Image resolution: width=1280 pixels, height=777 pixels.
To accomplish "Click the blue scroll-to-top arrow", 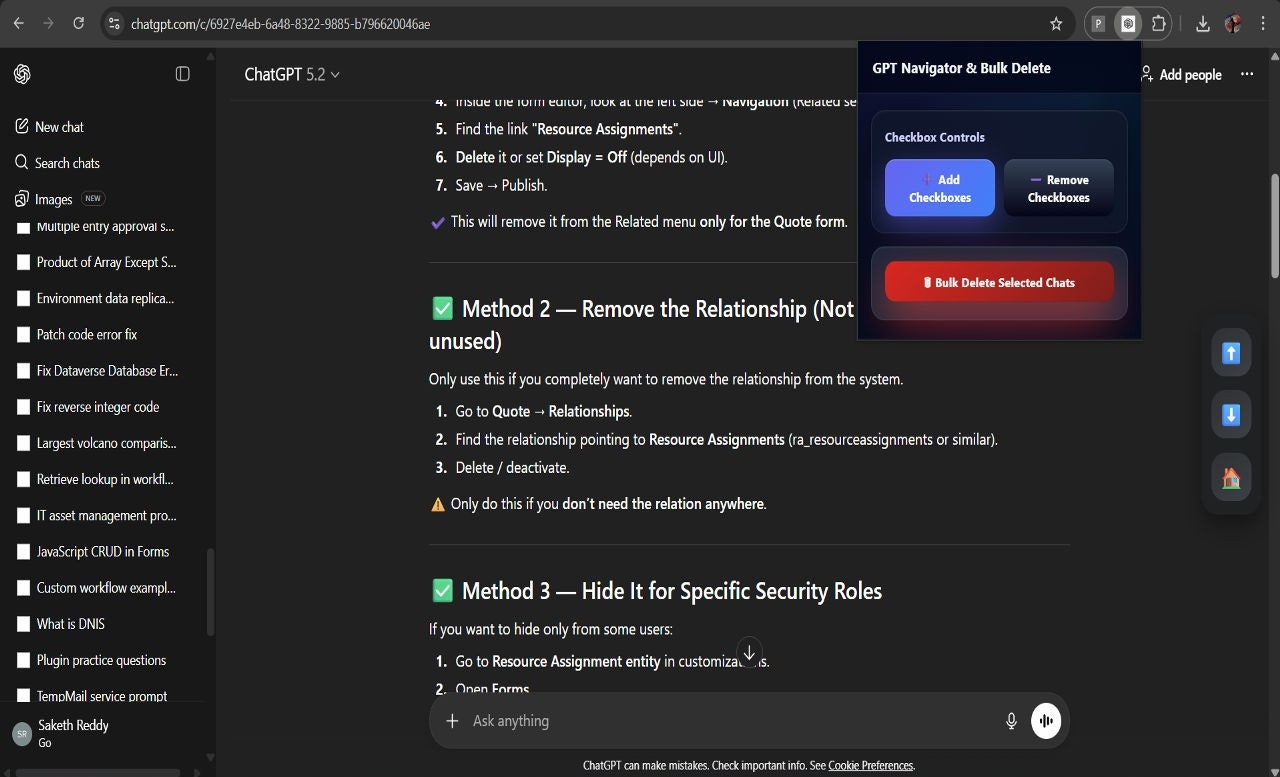I will 1230,352.
